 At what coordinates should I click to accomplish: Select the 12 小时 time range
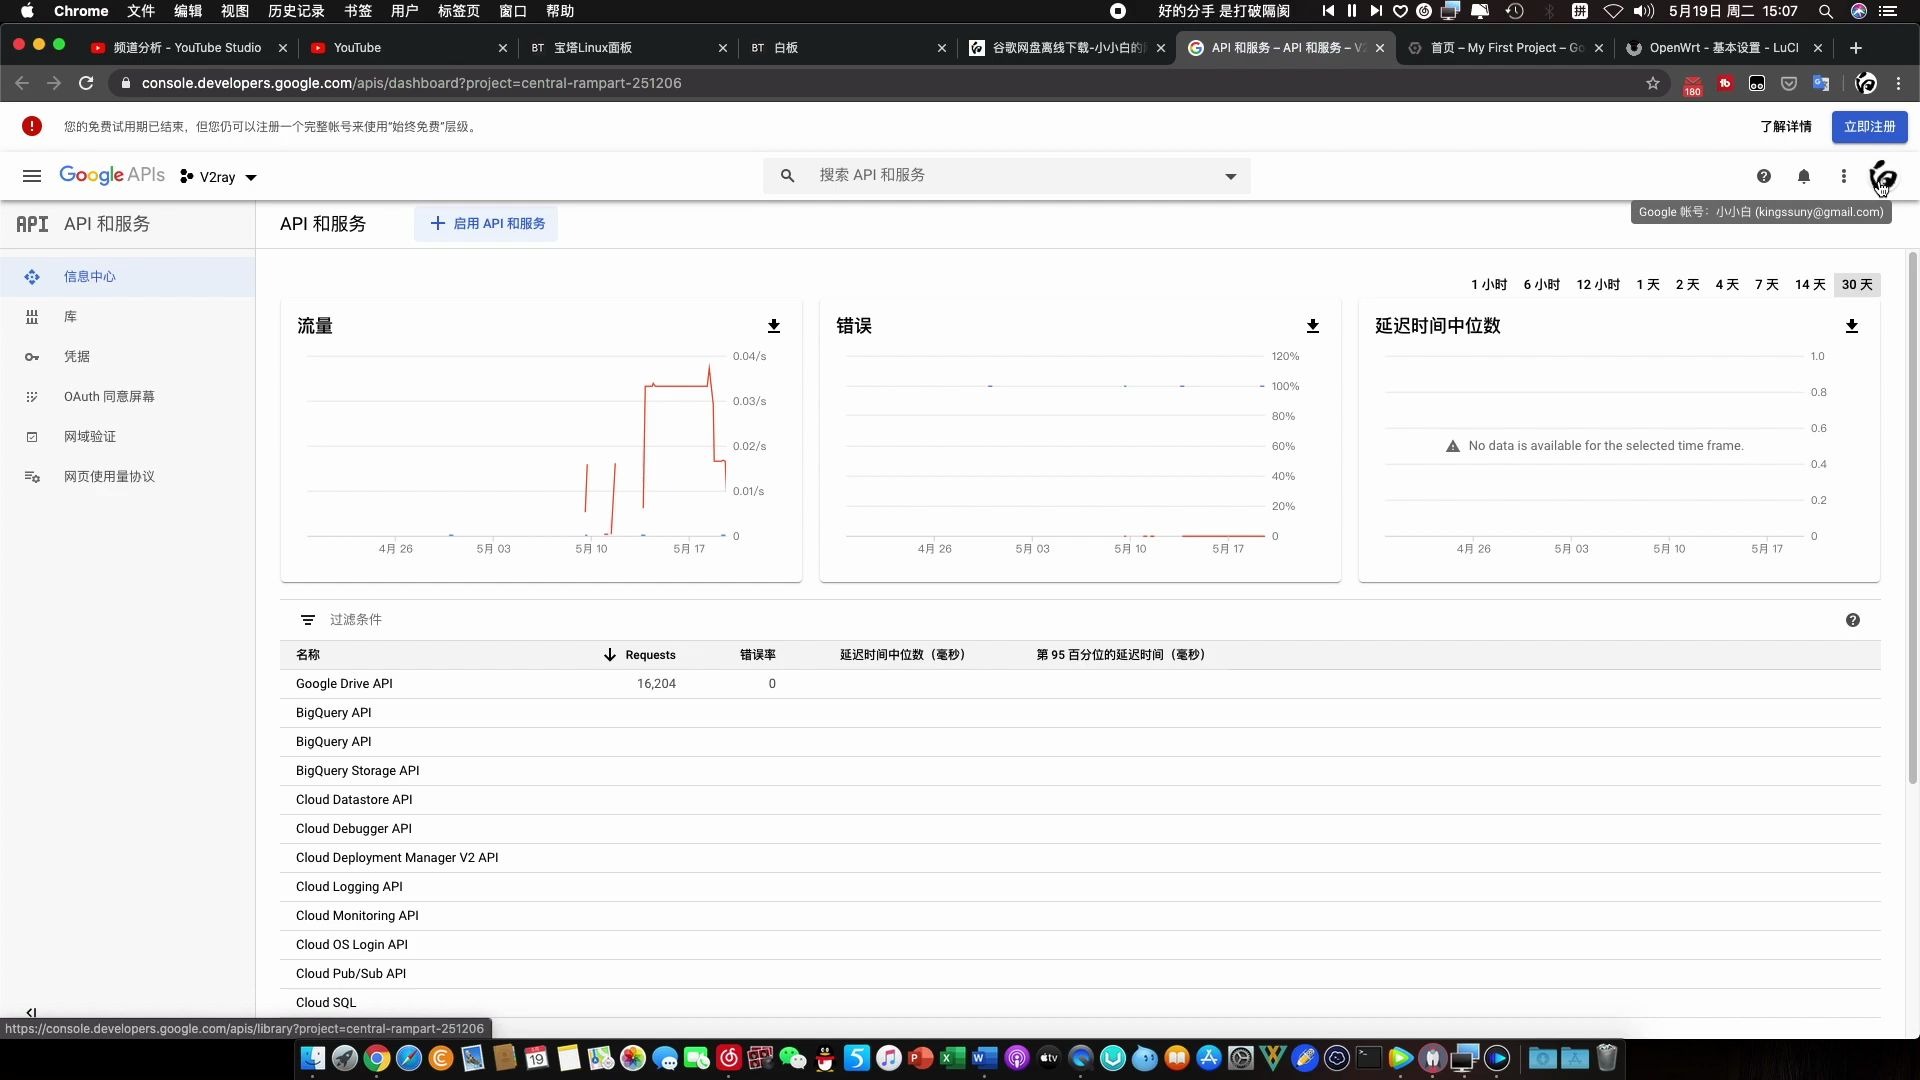click(1598, 284)
